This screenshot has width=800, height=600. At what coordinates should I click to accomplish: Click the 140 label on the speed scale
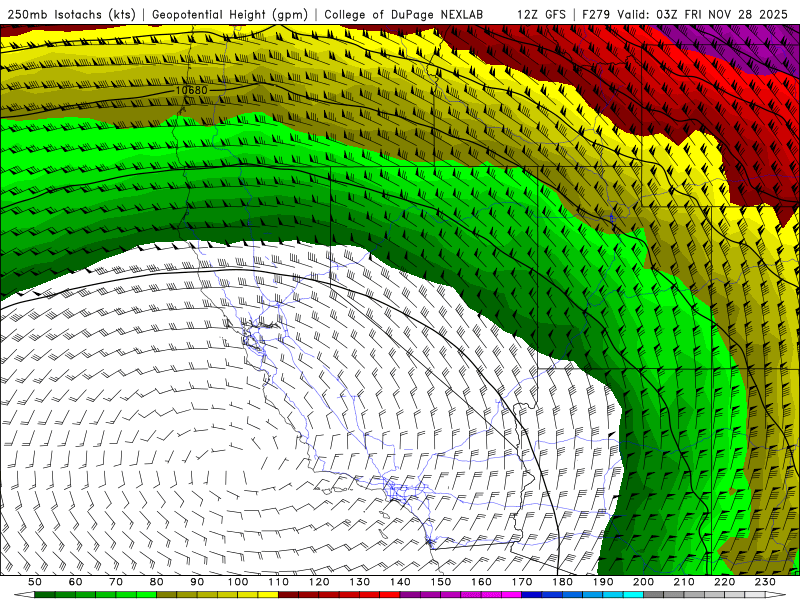pos(400,582)
